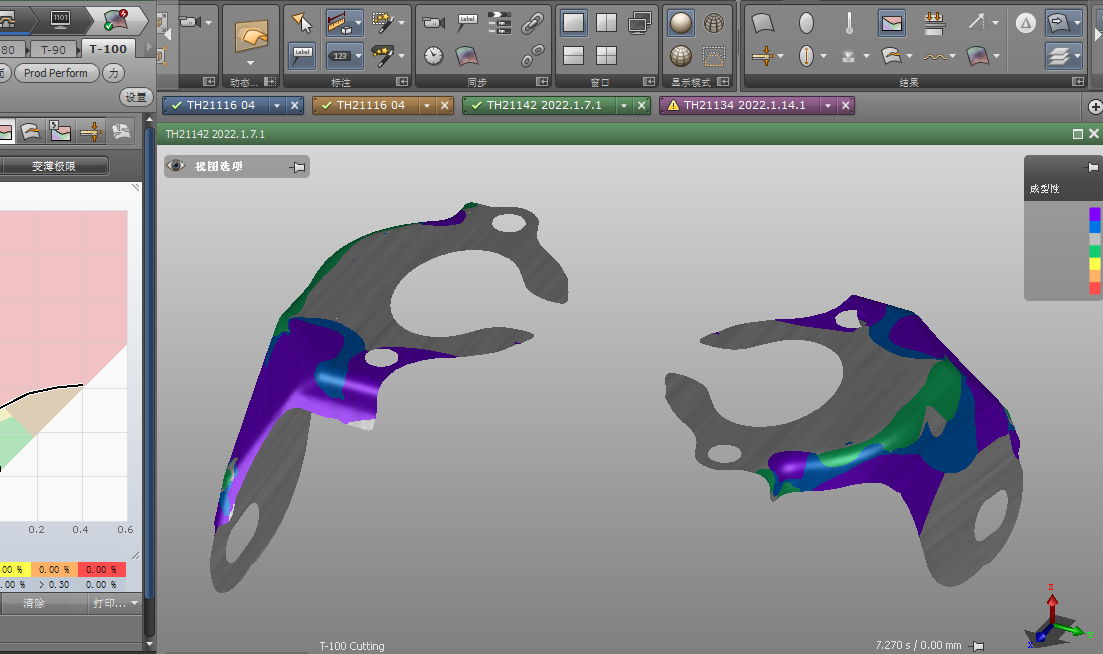Open TH21142 2022.1.7.1 tab dropdown arrow
Viewport: 1103px width, 654px height.
(624, 105)
